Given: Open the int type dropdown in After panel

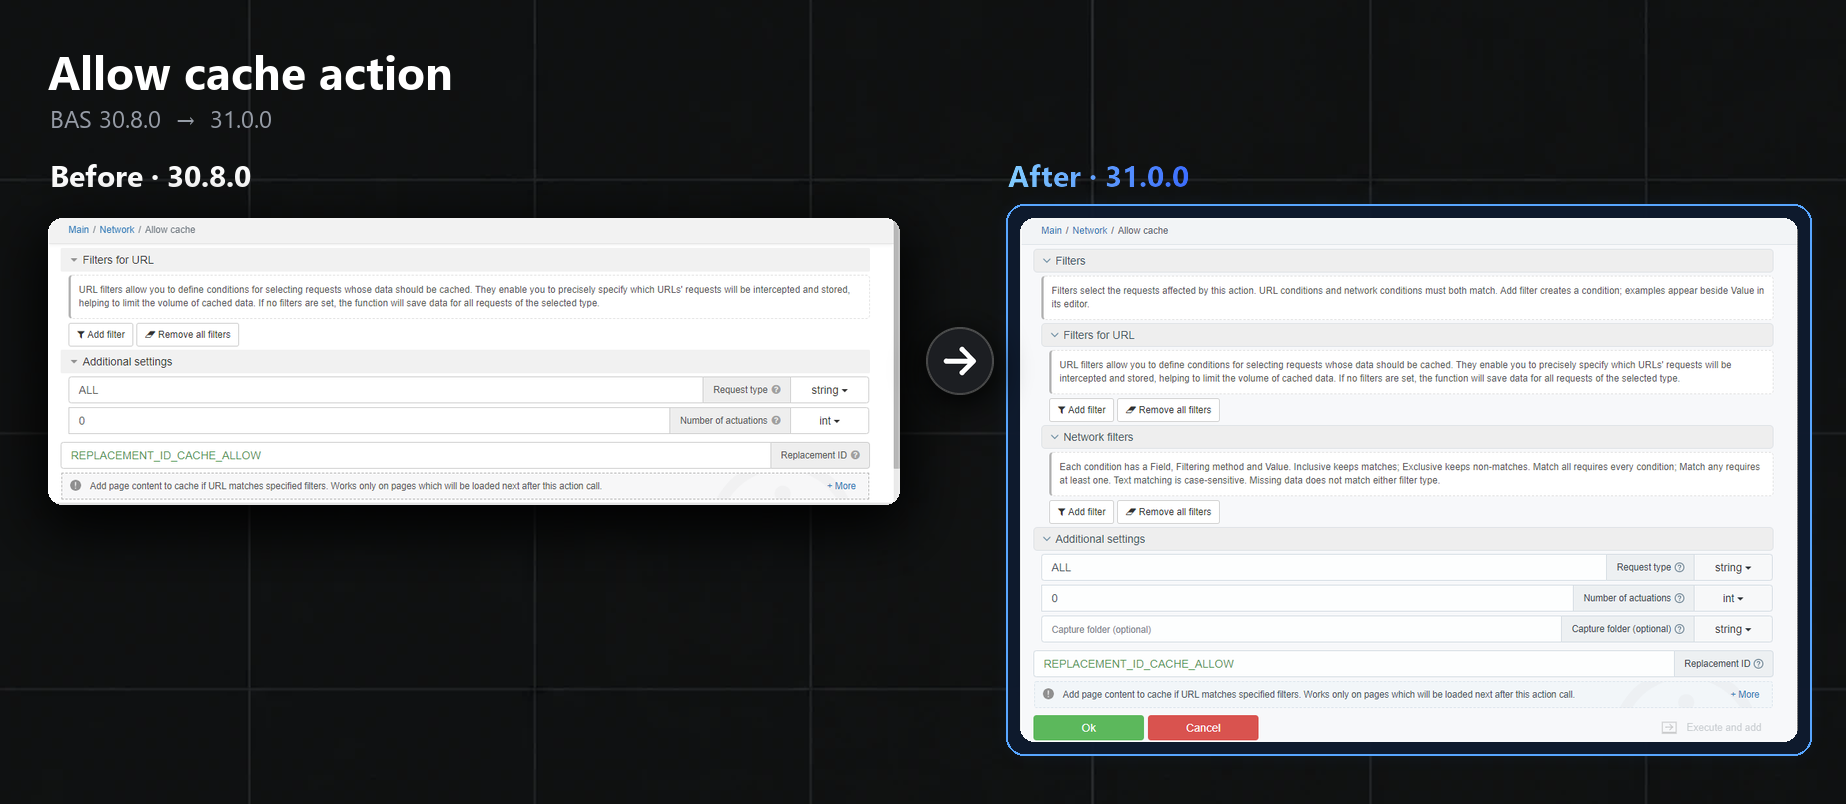Looking at the screenshot, I should point(1733,599).
